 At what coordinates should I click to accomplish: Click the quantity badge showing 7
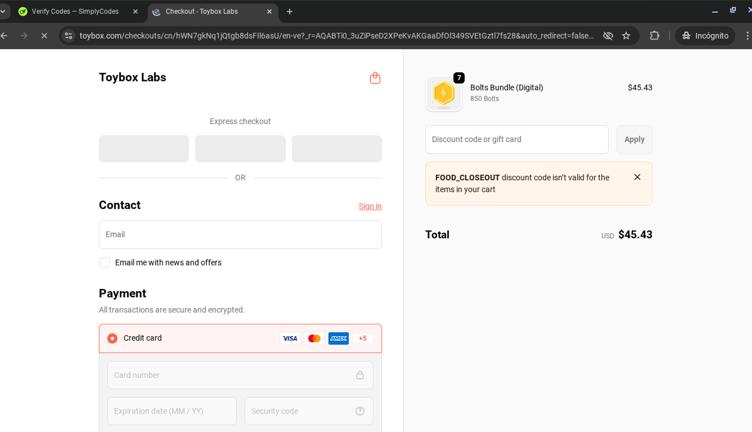[x=459, y=78]
